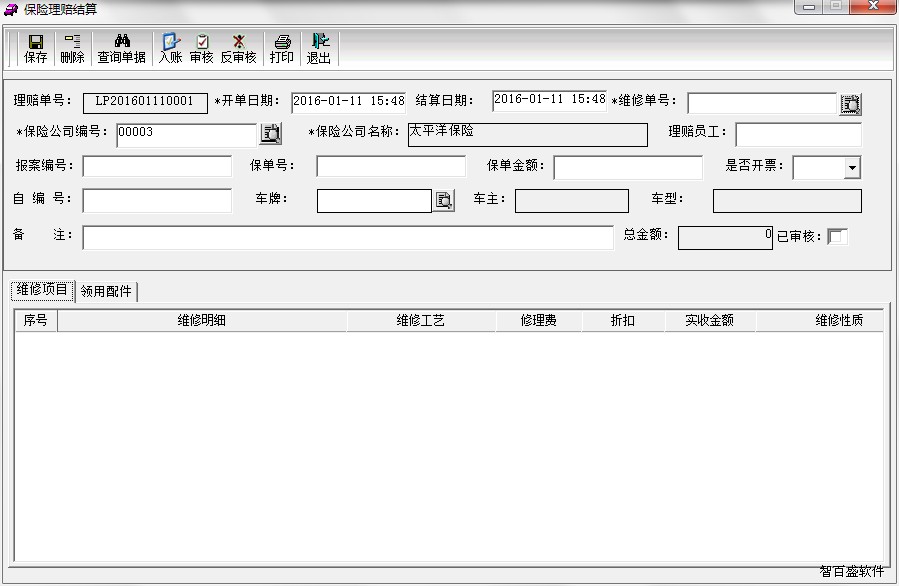Focus the 理赔员工 input field

pos(798,135)
